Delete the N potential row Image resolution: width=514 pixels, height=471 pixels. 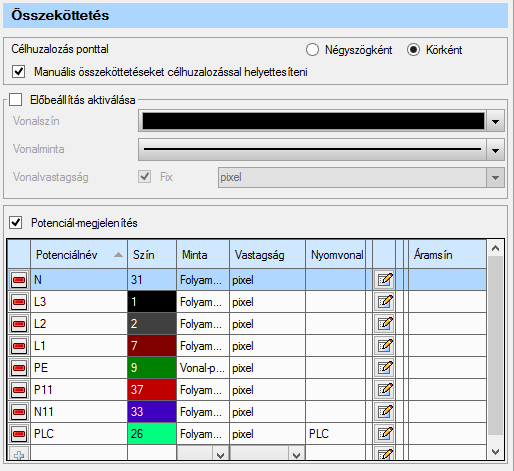[x=19, y=280]
